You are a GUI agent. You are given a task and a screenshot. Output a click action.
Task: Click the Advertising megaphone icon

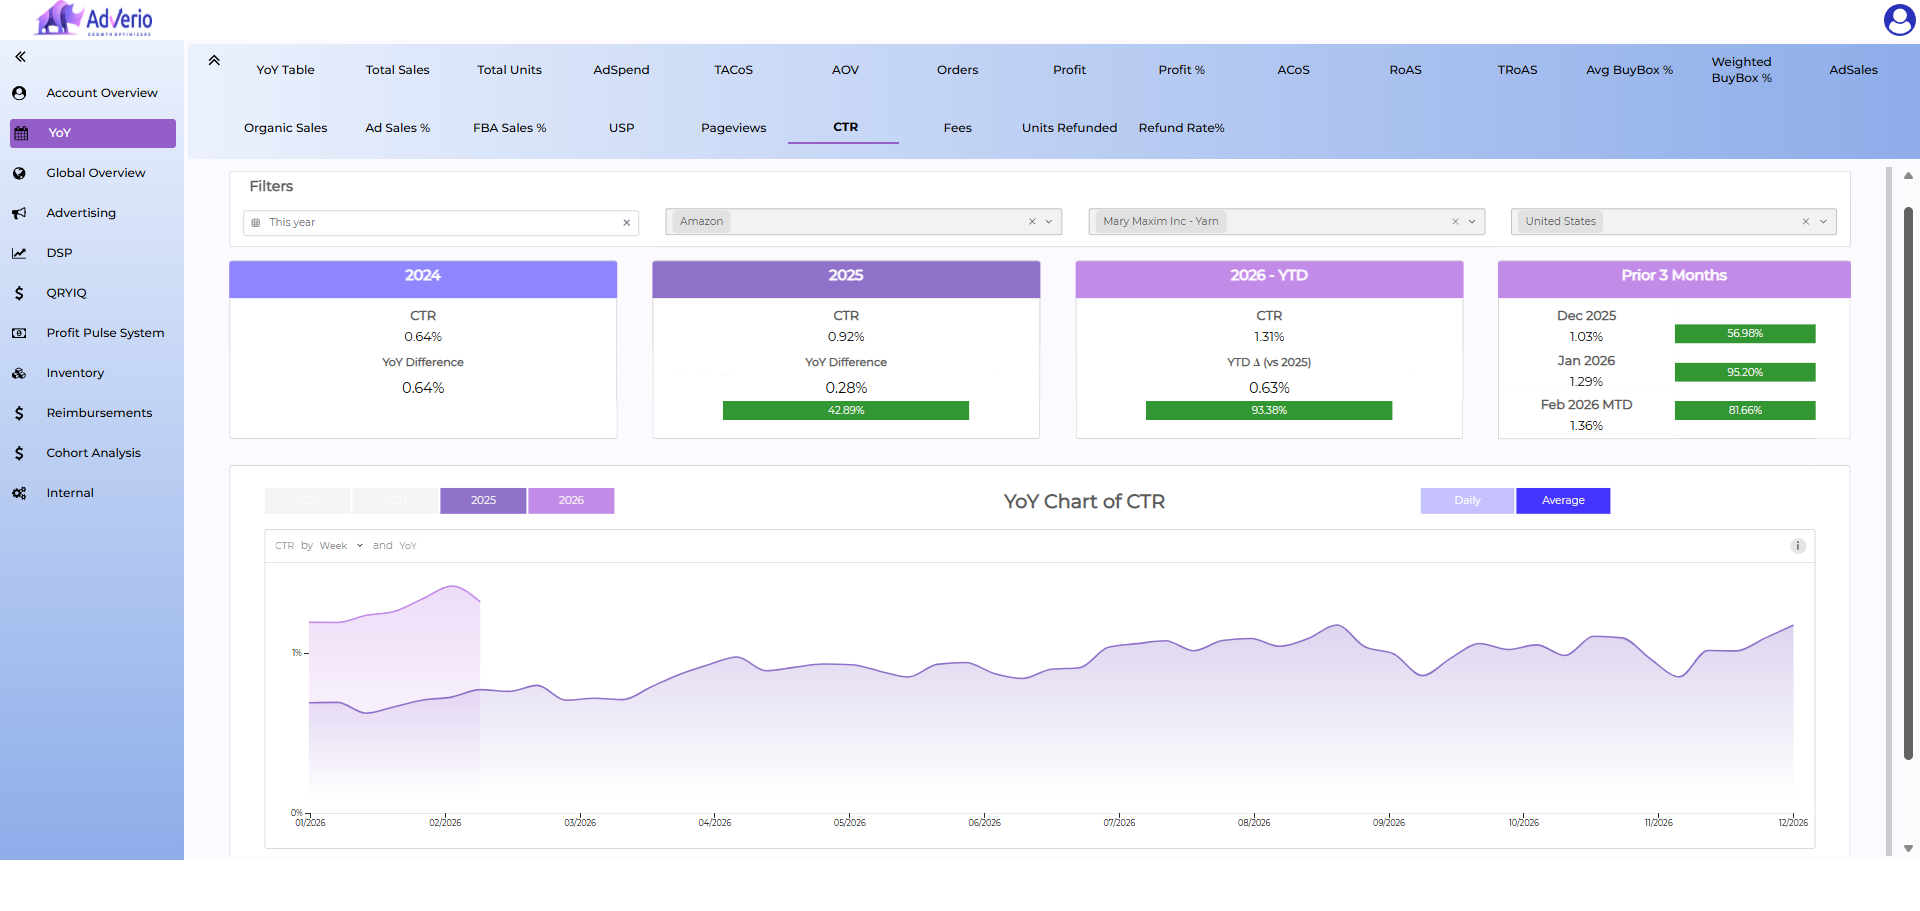19,213
